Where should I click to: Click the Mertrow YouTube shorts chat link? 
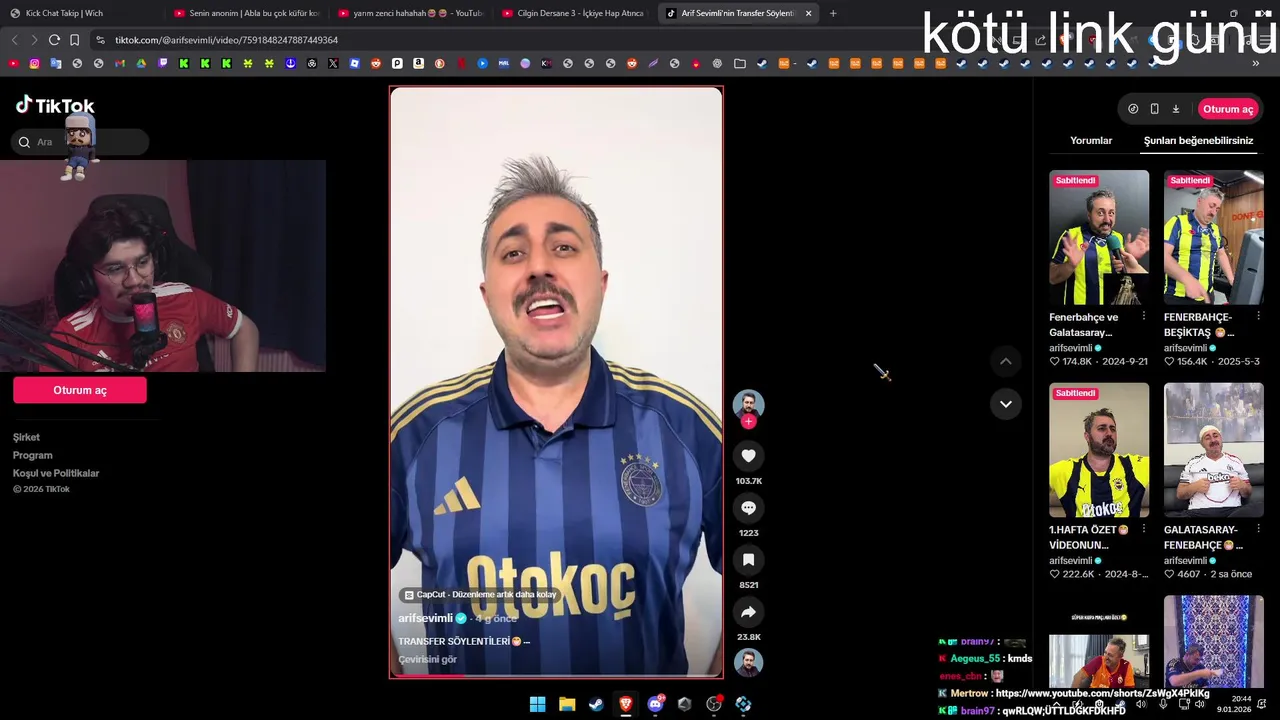coord(1103,693)
